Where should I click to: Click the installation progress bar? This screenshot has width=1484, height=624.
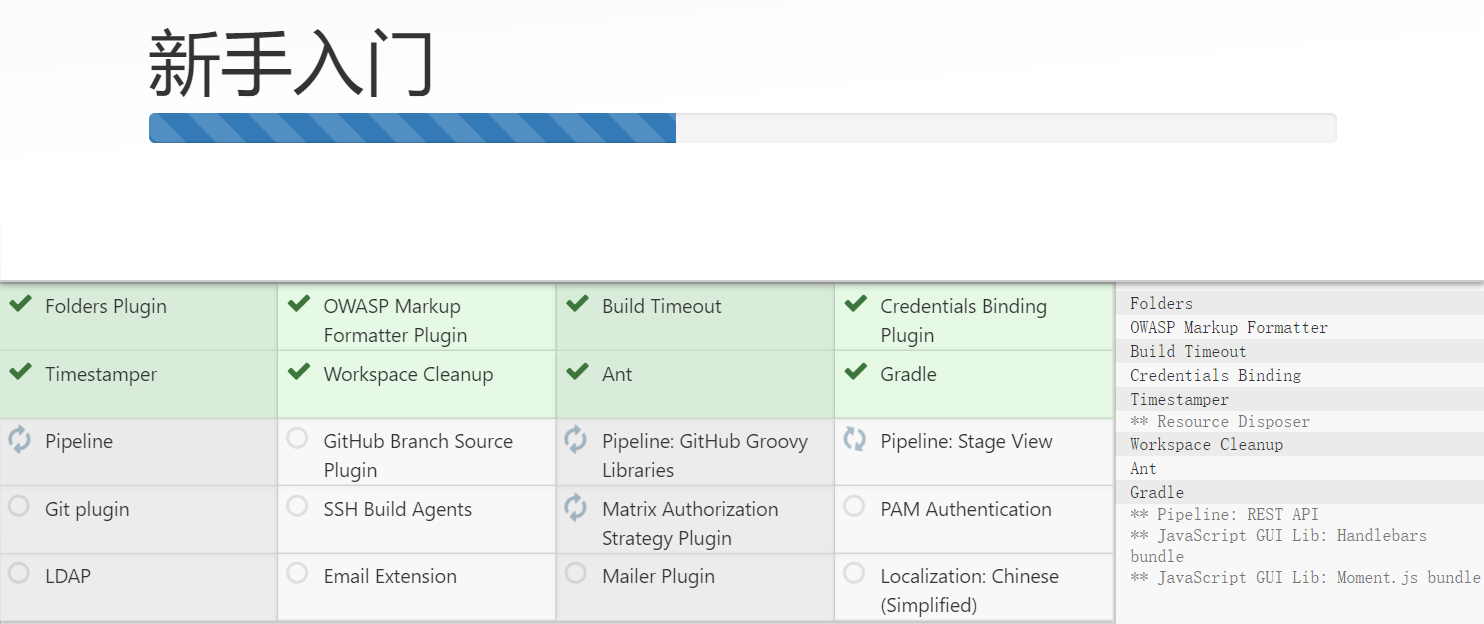point(742,128)
